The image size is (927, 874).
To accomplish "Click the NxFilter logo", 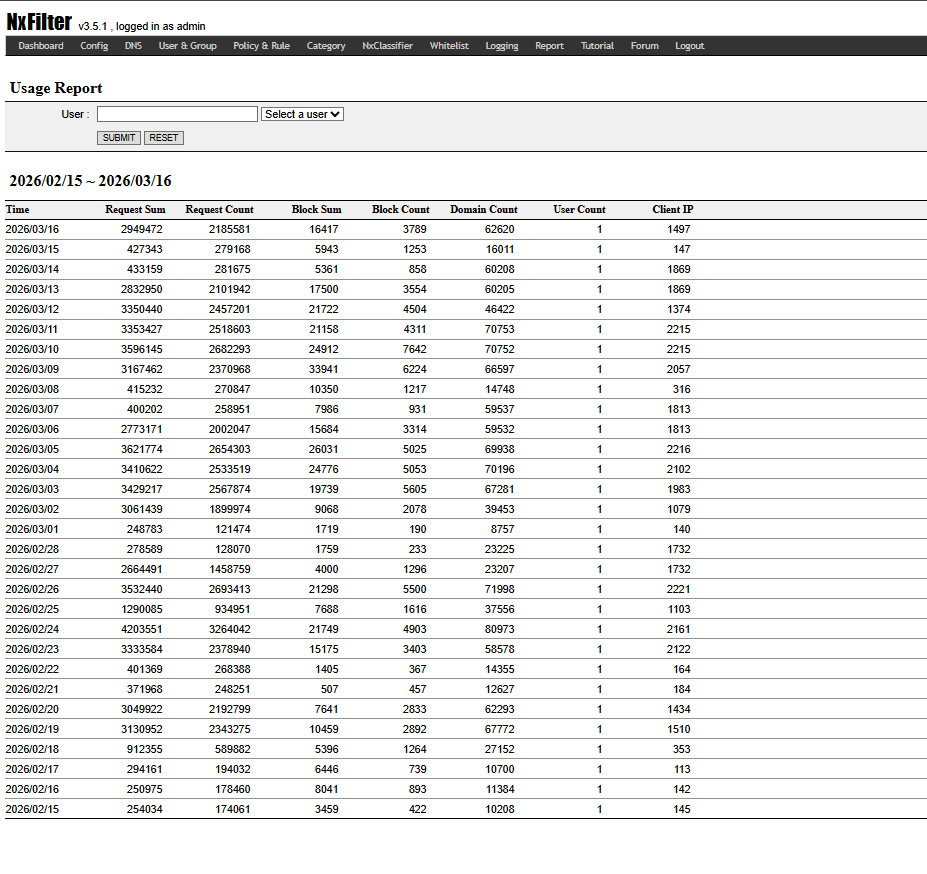I will 39,22.
